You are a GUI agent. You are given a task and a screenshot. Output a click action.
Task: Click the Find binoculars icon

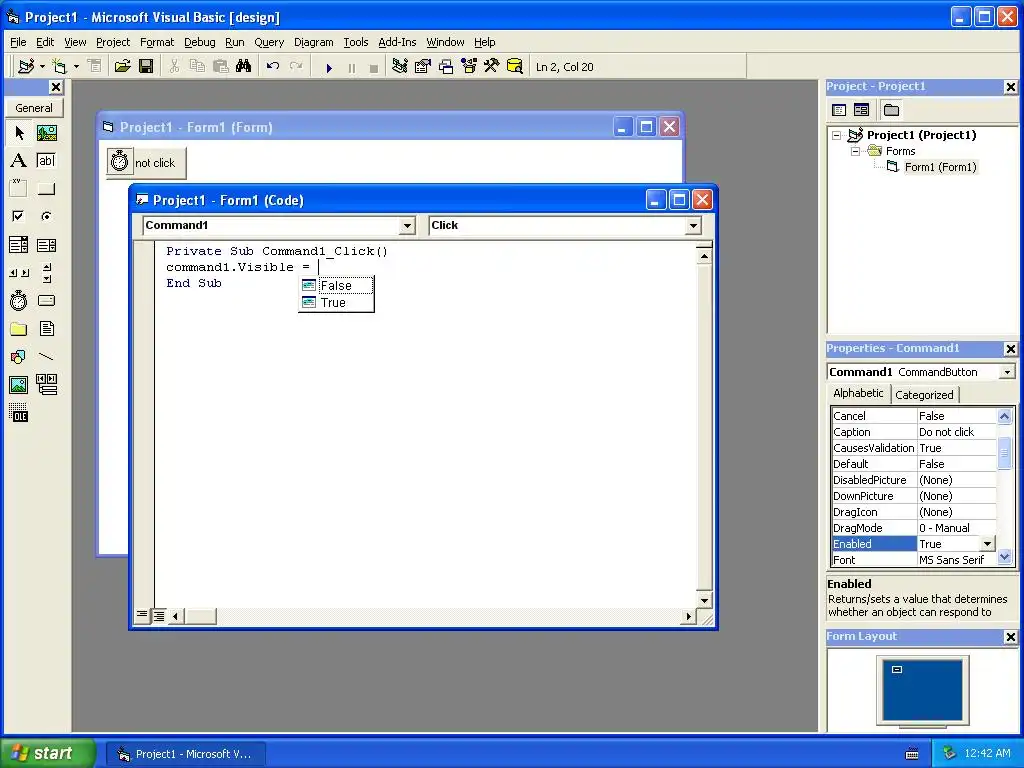(x=244, y=67)
